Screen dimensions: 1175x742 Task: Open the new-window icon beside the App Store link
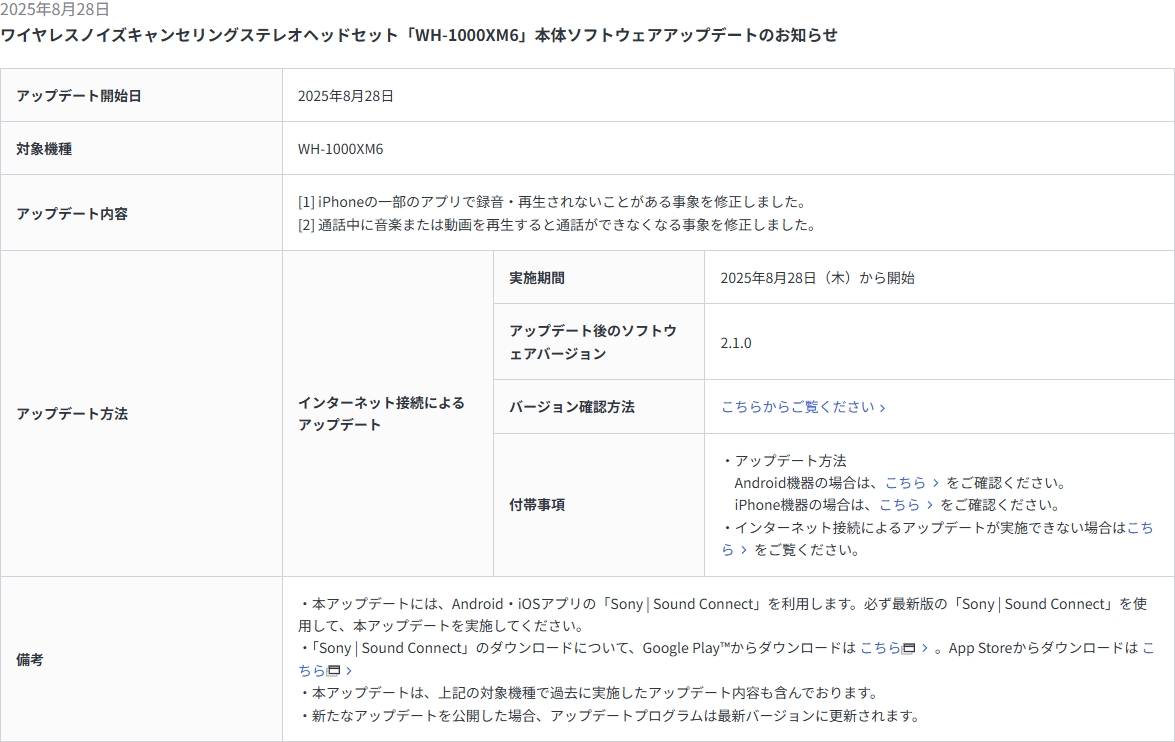pos(333,670)
